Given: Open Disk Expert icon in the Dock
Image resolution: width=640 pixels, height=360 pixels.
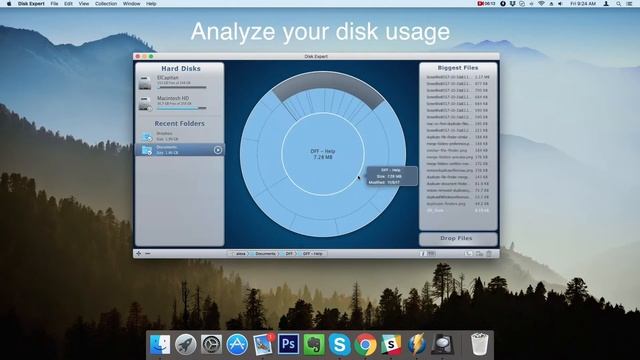Looking at the screenshot, I should pos(442,344).
